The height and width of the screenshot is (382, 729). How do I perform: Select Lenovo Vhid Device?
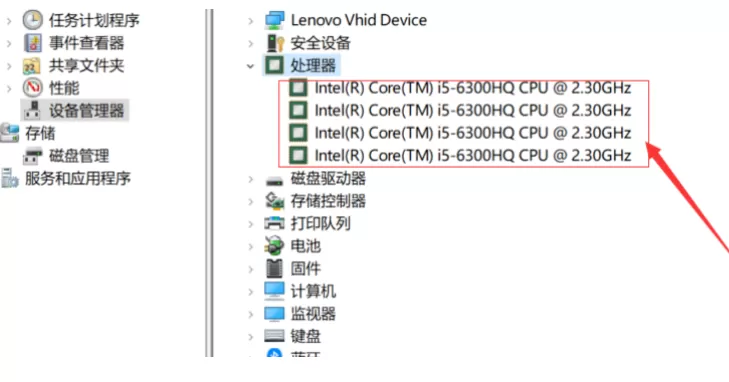pos(358,20)
